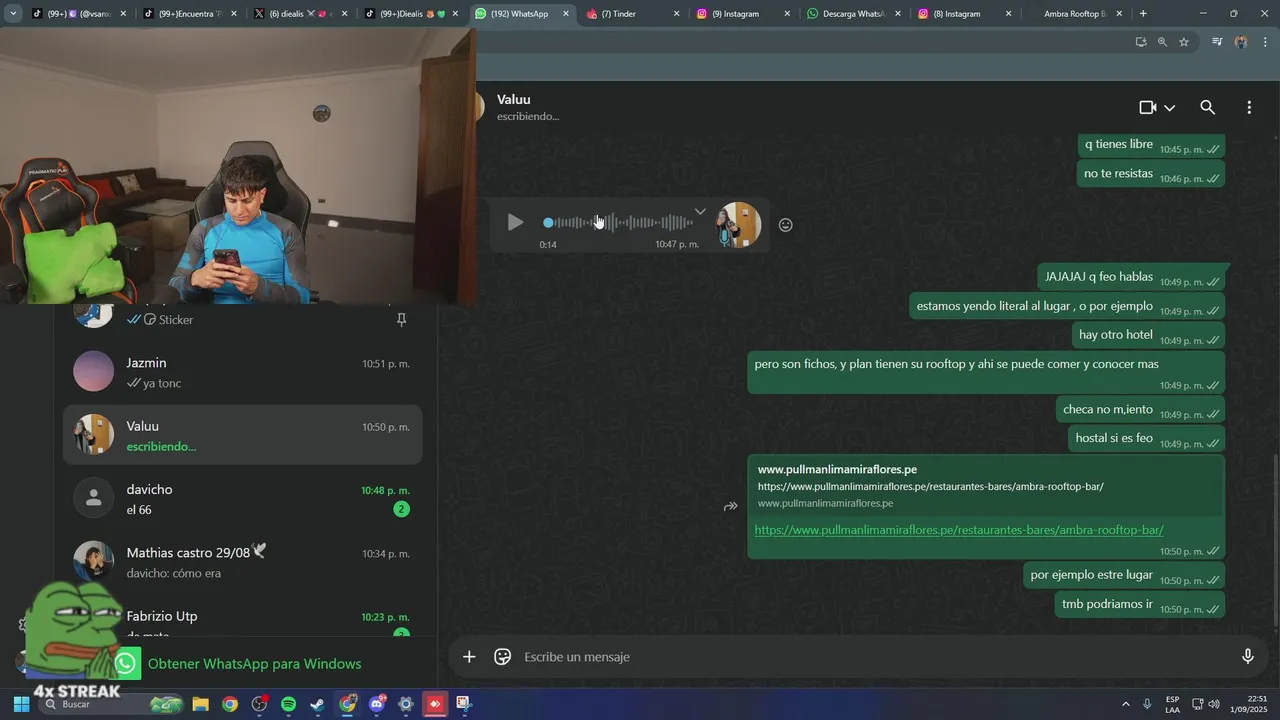This screenshot has width=1280, height=720.
Task: Search within the Valuu conversation
Action: point(1207,107)
